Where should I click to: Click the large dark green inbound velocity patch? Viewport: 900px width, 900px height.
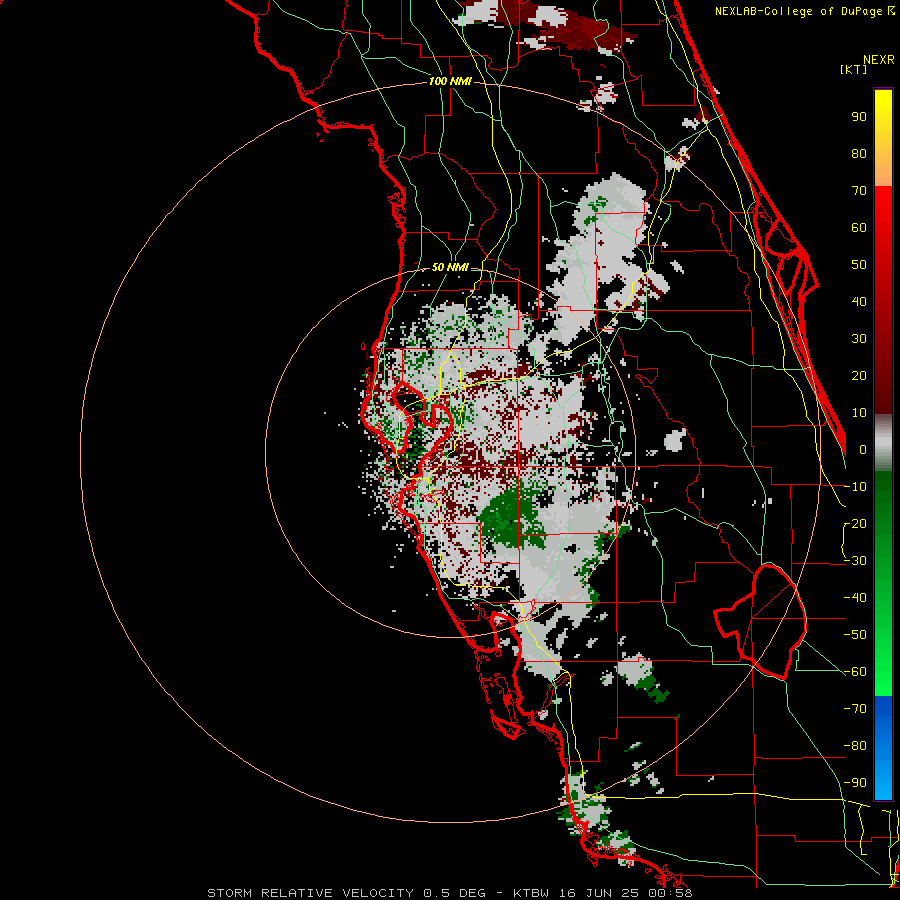coord(510,519)
